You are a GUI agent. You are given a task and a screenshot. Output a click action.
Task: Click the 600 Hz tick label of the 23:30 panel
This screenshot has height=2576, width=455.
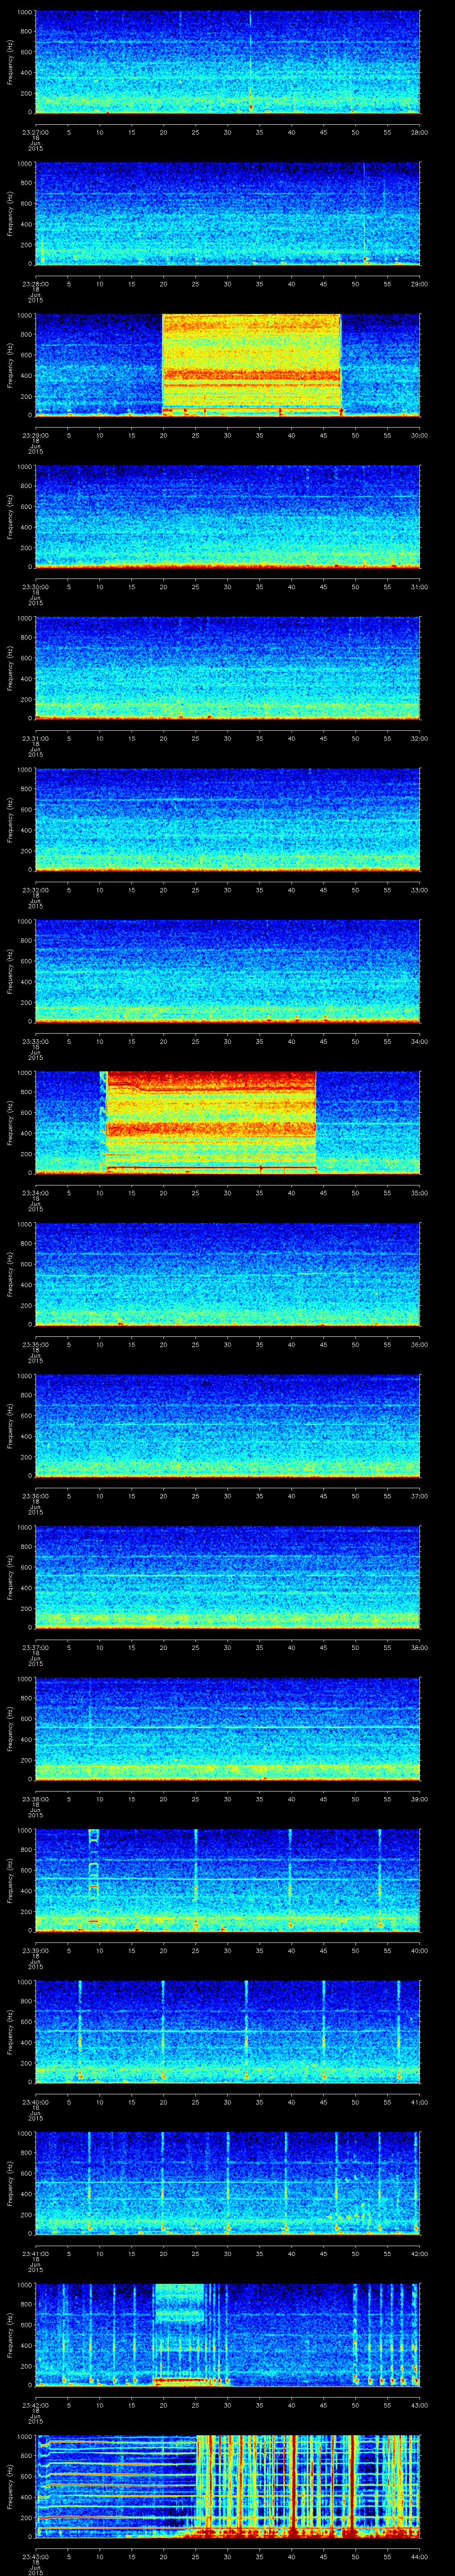[27, 506]
